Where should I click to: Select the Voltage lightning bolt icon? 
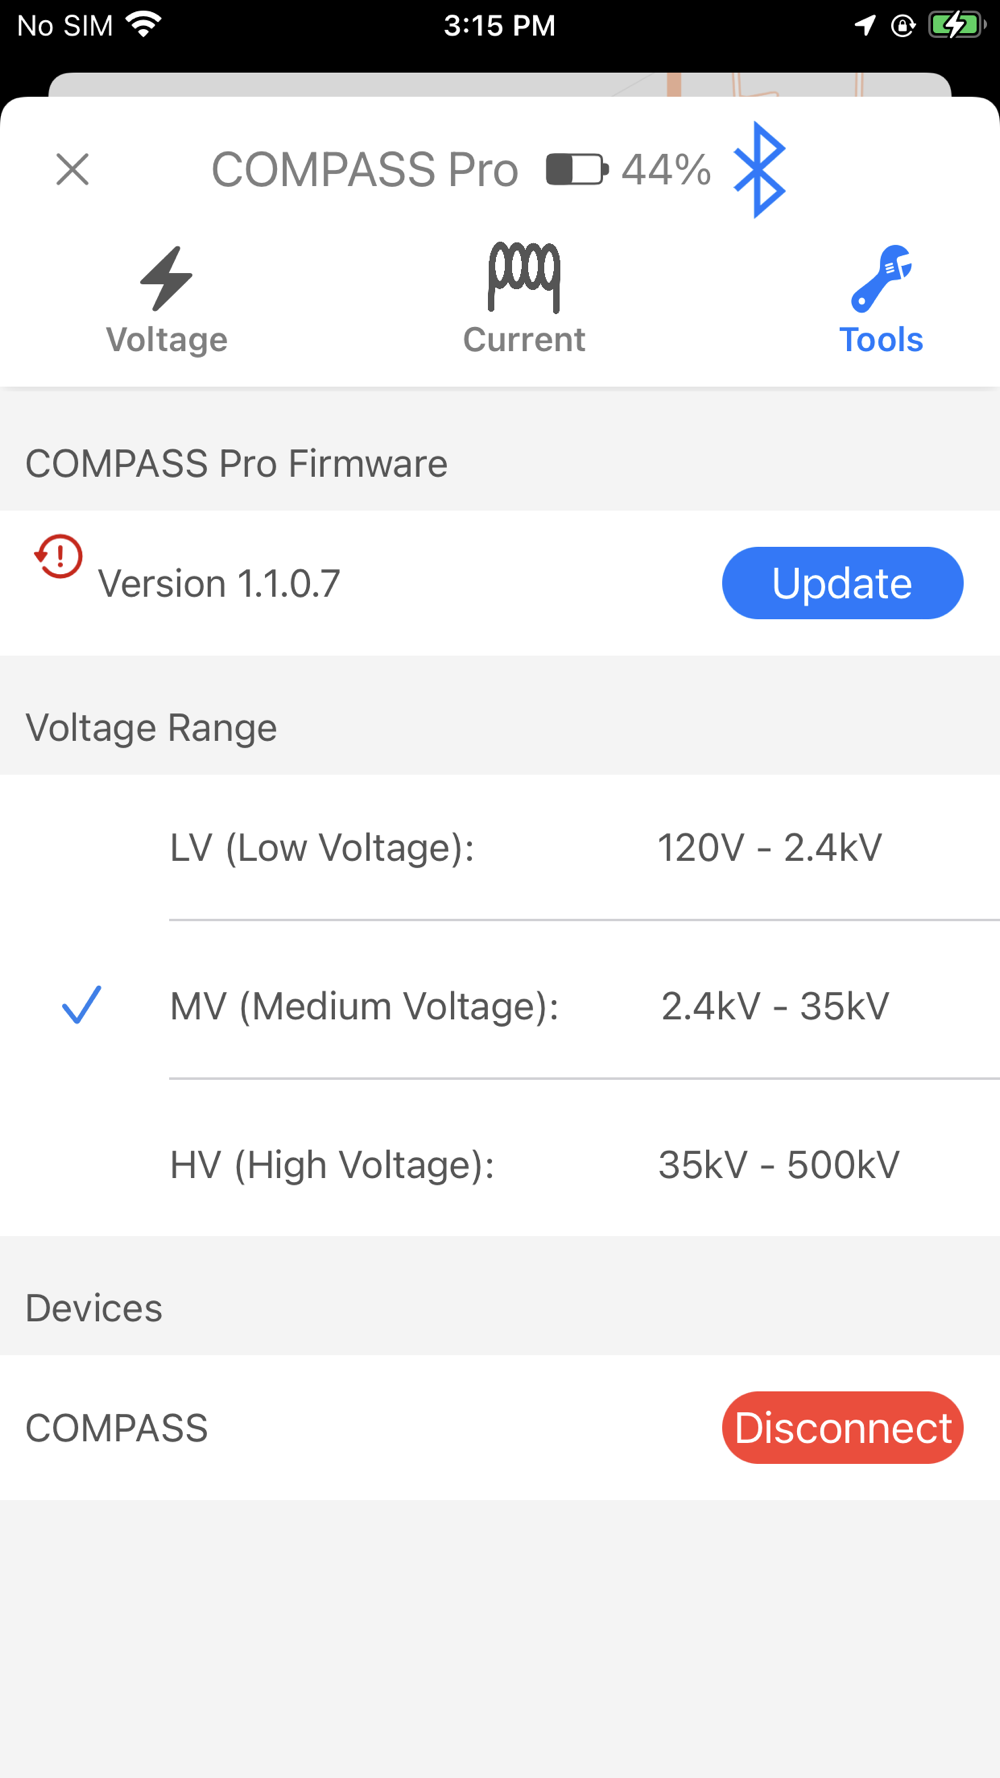tap(166, 278)
